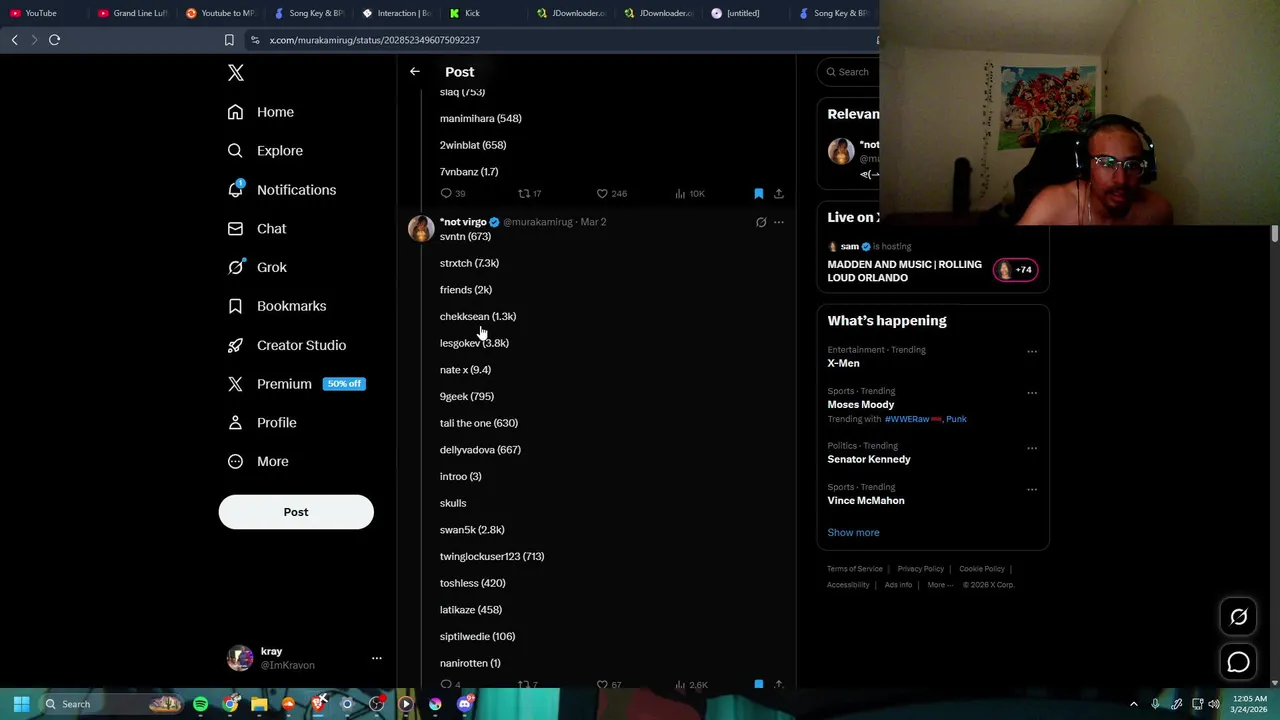Open the floating Grok button
The image size is (1280, 720).
click(1238, 617)
